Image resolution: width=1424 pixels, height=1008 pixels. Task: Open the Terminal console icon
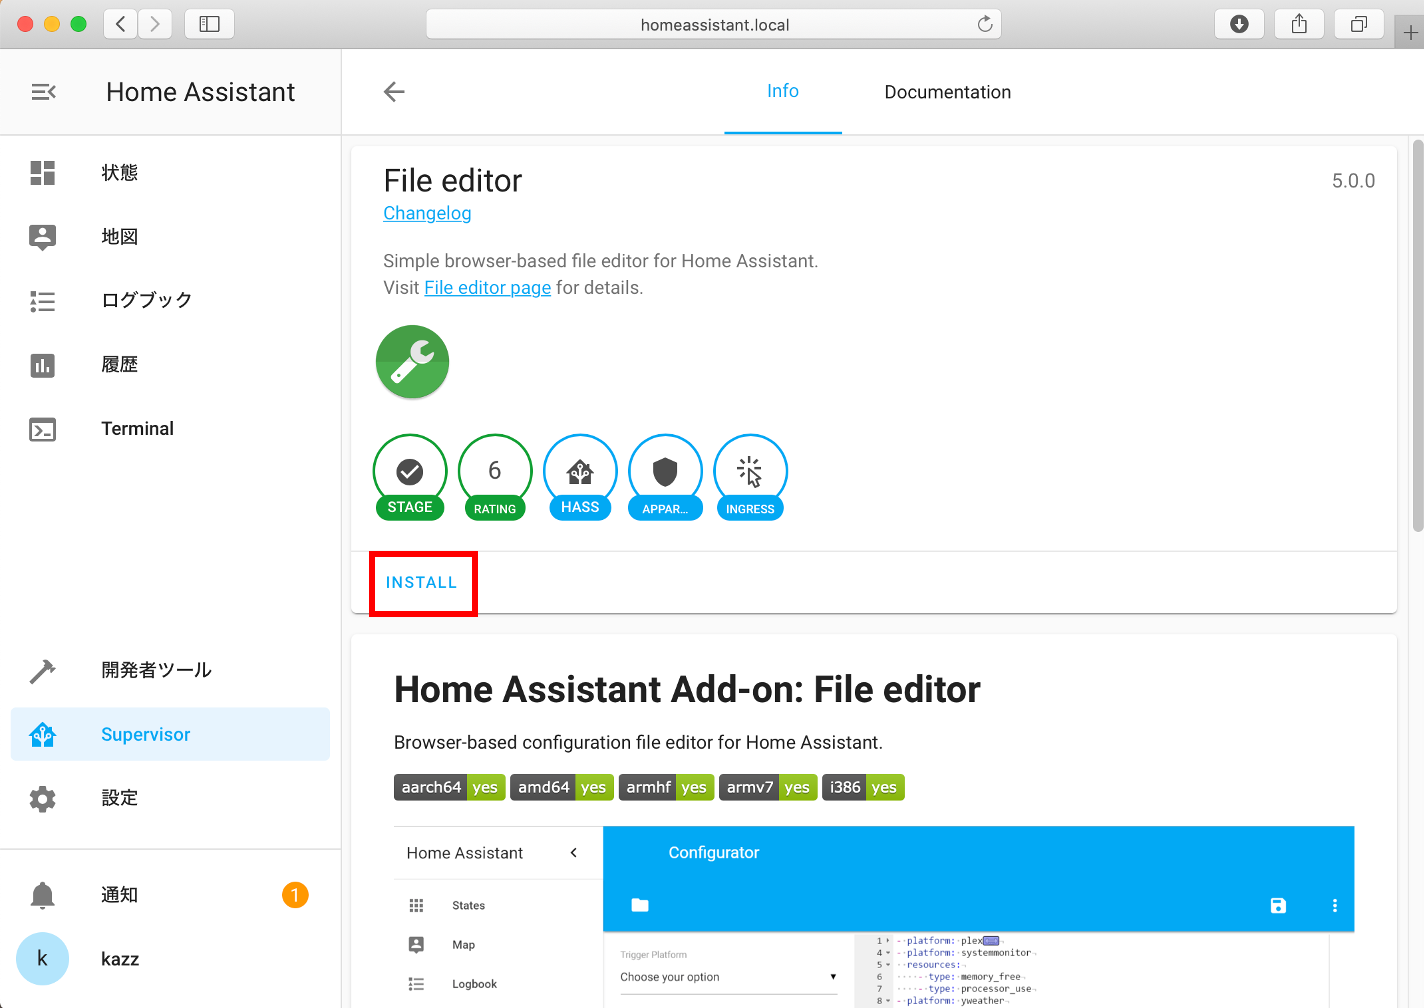pos(43,429)
